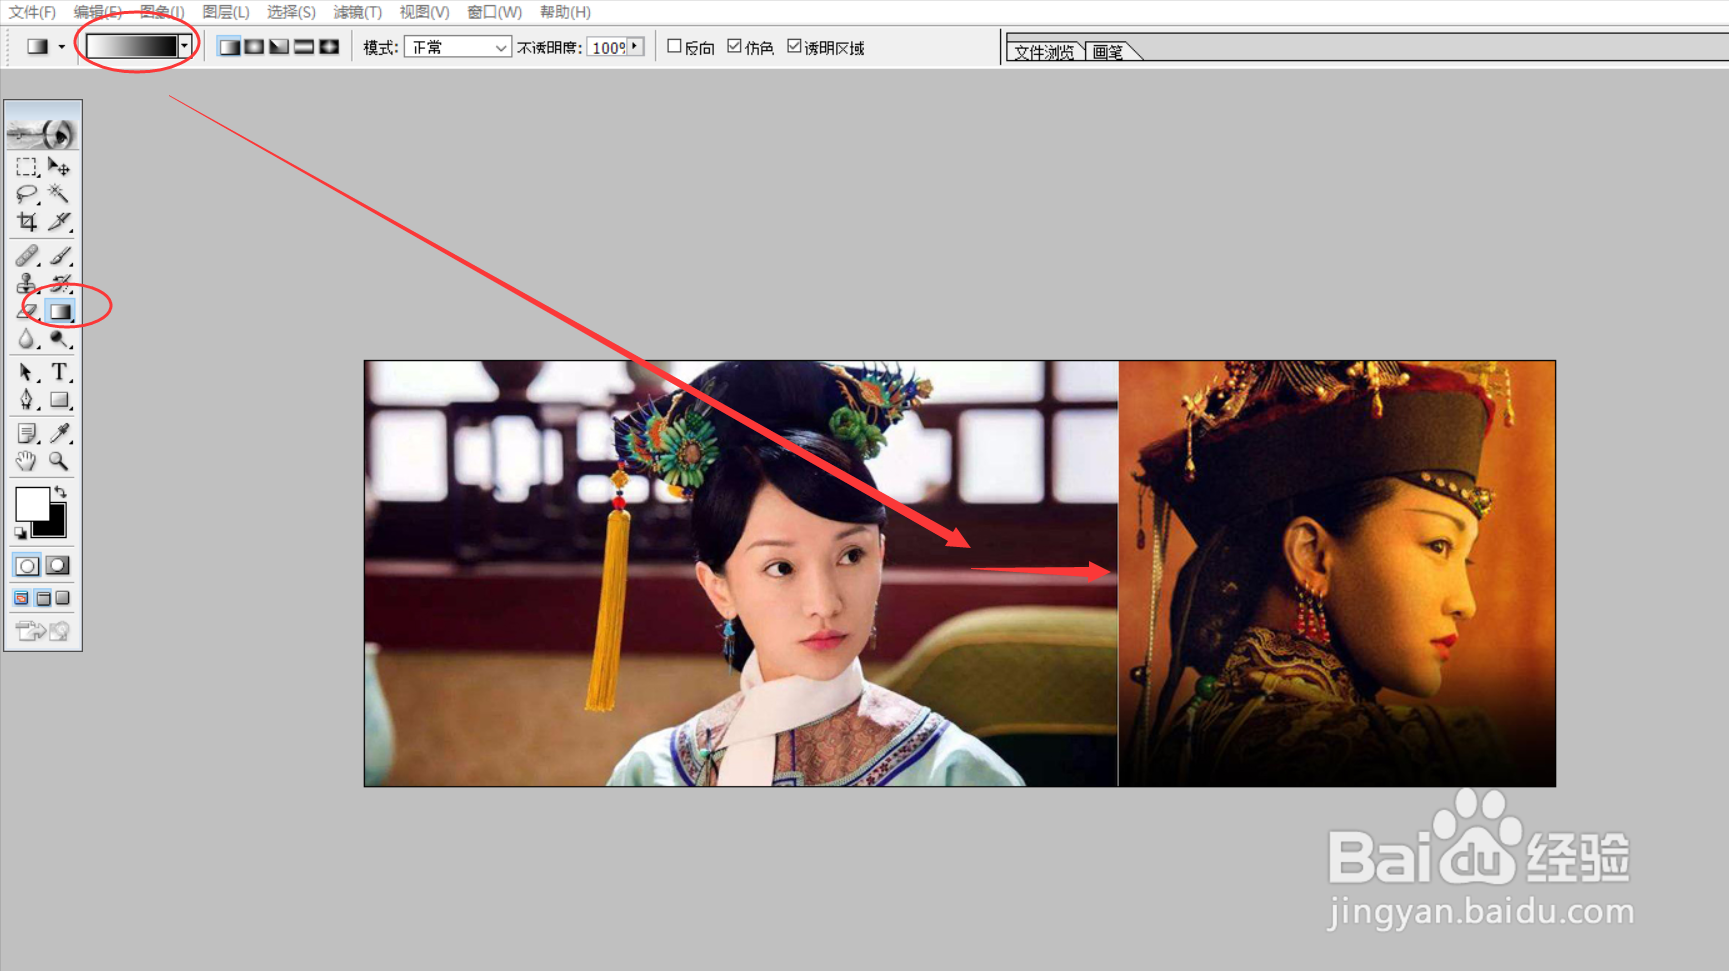Select the Notes tool
Image resolution: width=1729 pixels, height=971 pixels.
pyautogui.click(x=27, y=433)
